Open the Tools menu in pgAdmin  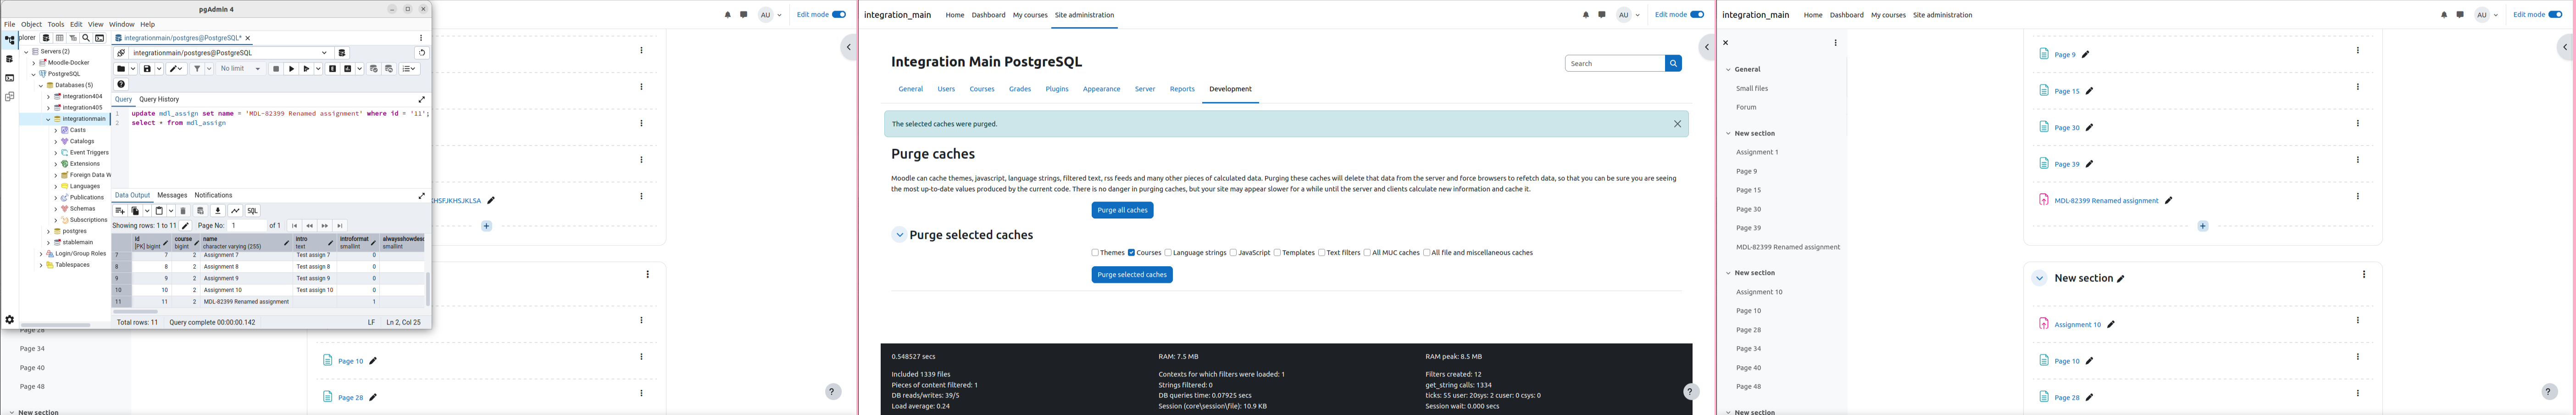56,24
